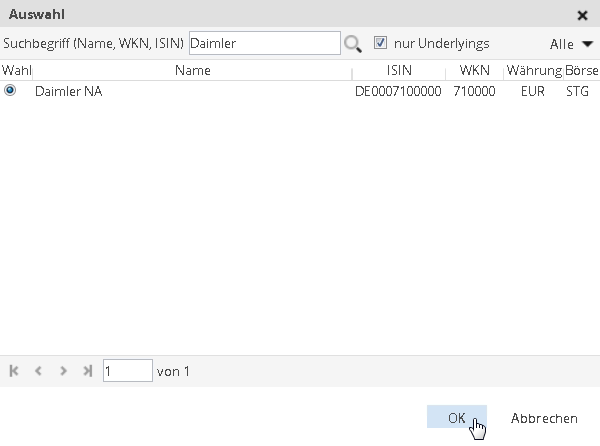Sort by the WKN column header
The height and width of the screenshot is (446, 600).
tap(474, 71)
